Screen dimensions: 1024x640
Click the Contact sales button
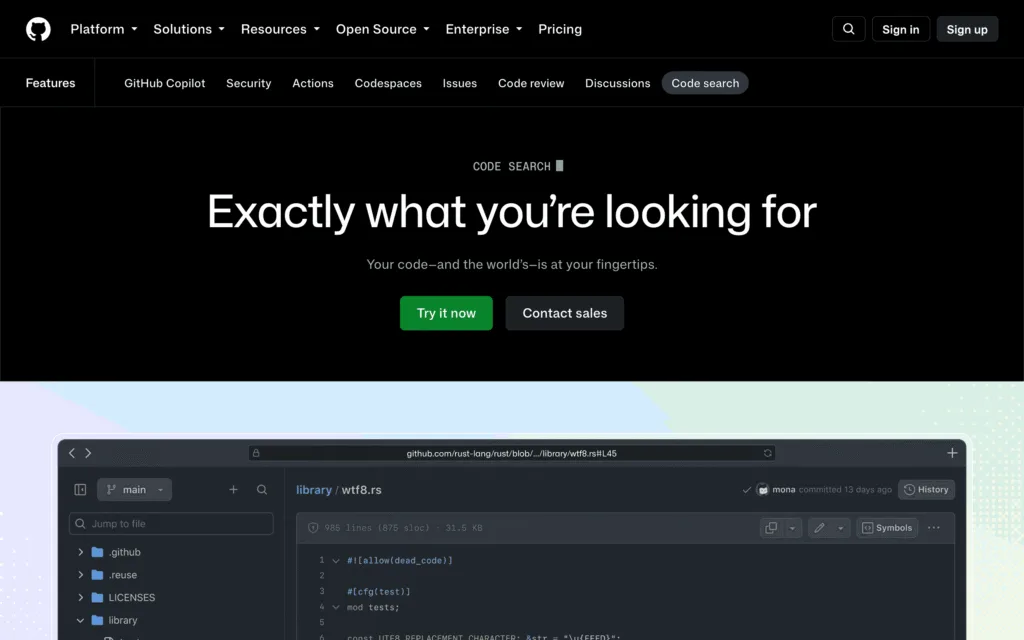pos(564,313)
